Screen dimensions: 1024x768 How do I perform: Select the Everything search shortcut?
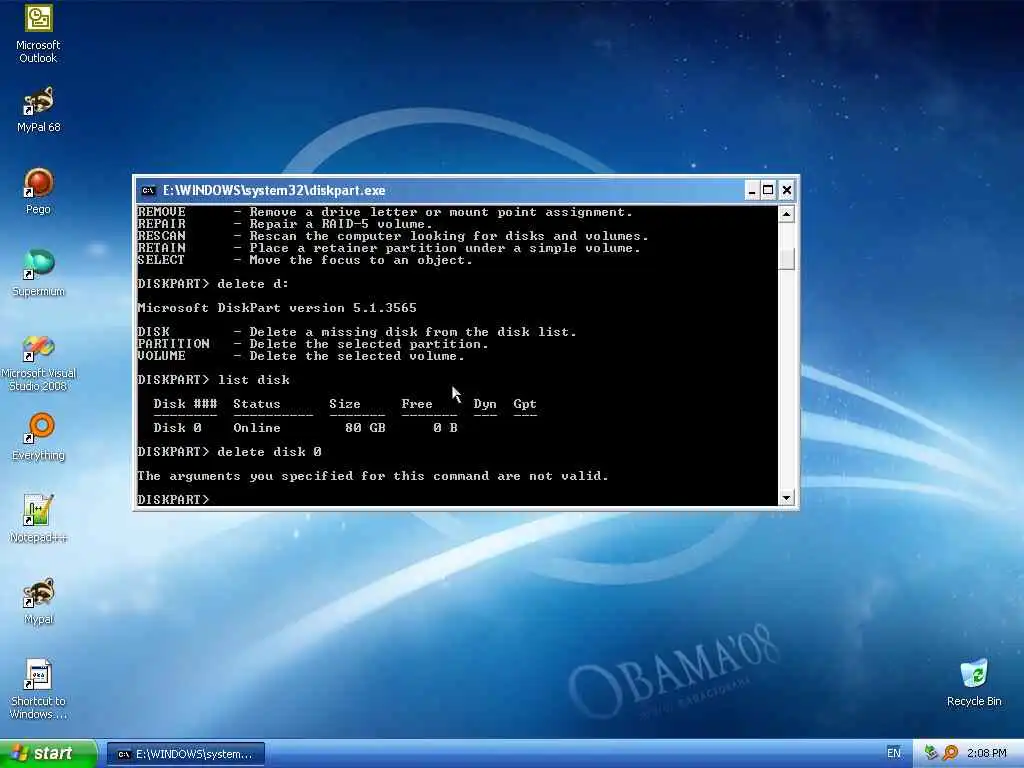pos(38,438)
